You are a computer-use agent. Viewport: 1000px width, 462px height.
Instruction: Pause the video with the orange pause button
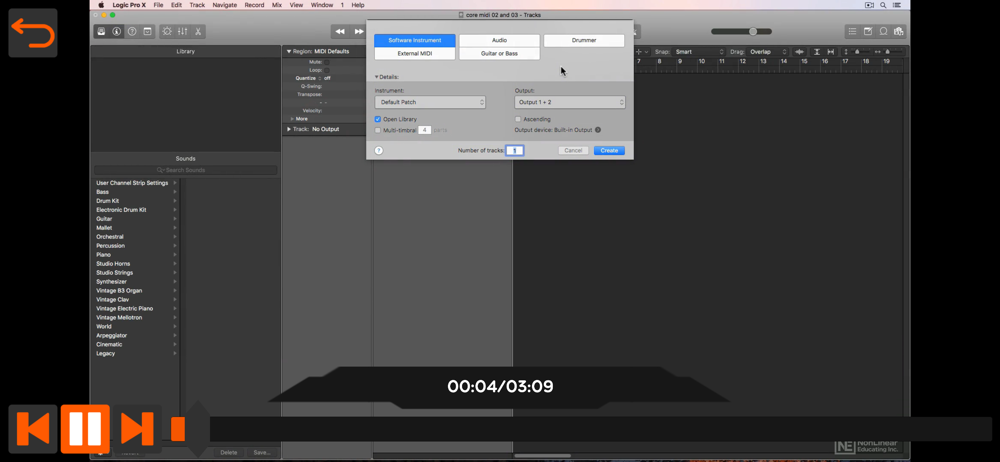[85, 429]
